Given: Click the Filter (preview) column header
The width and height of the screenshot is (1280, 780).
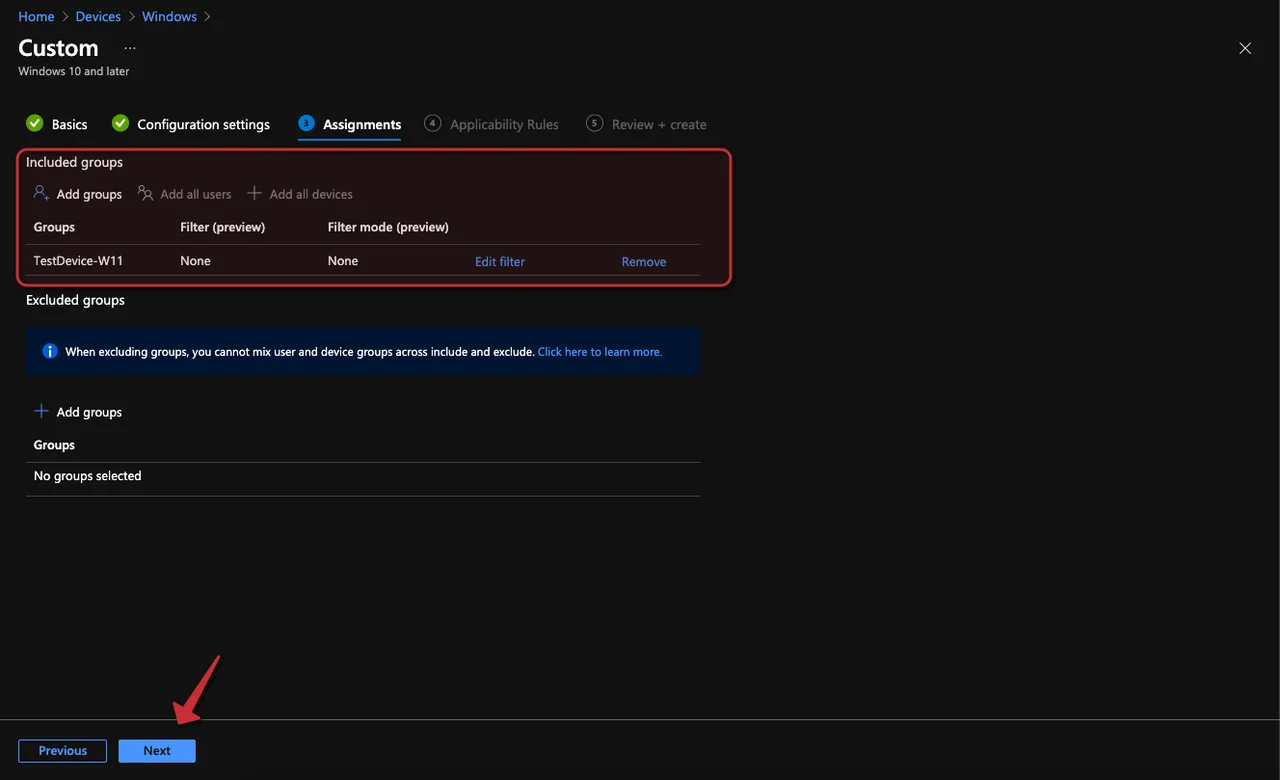Looking at the screenshot, I should click(222, 227).
